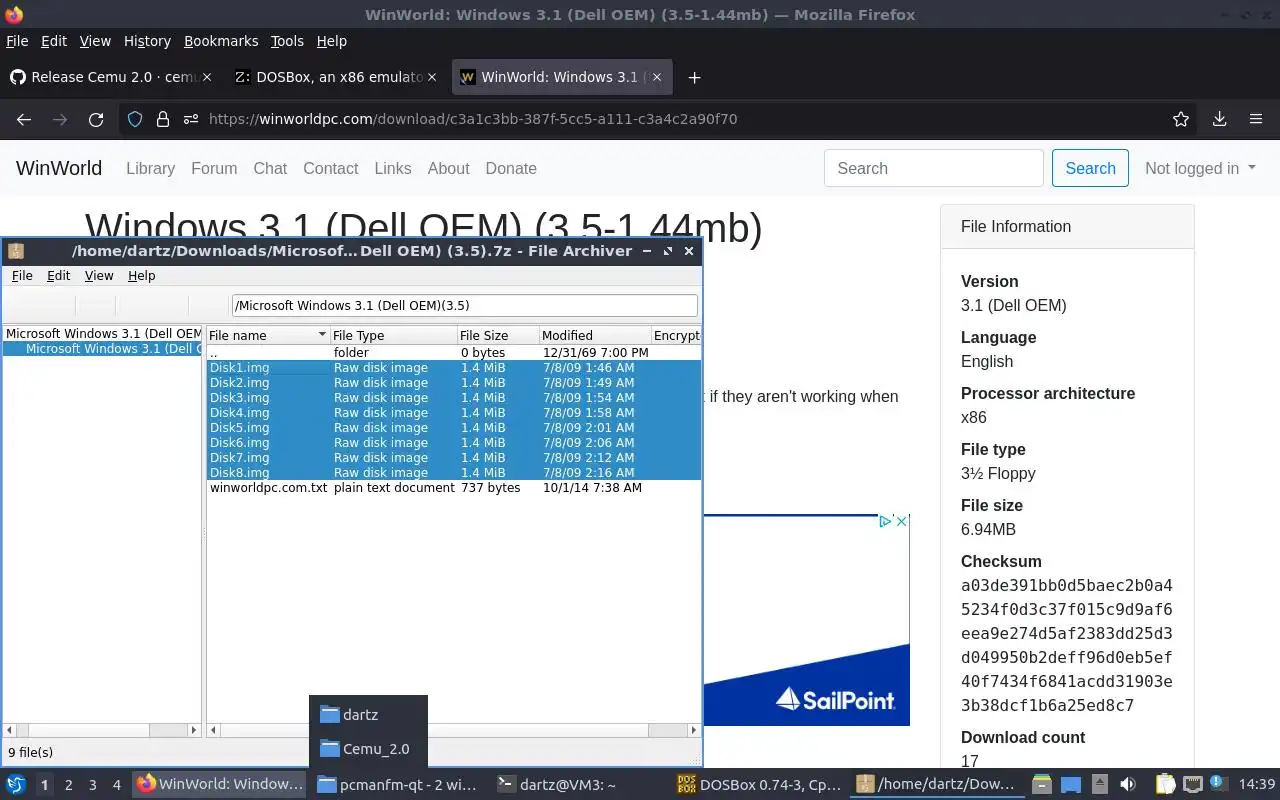The height and width of the screenshot is (800, 1280).
Task: Select Disk8.img in the archive list
Action: (454, 473)
